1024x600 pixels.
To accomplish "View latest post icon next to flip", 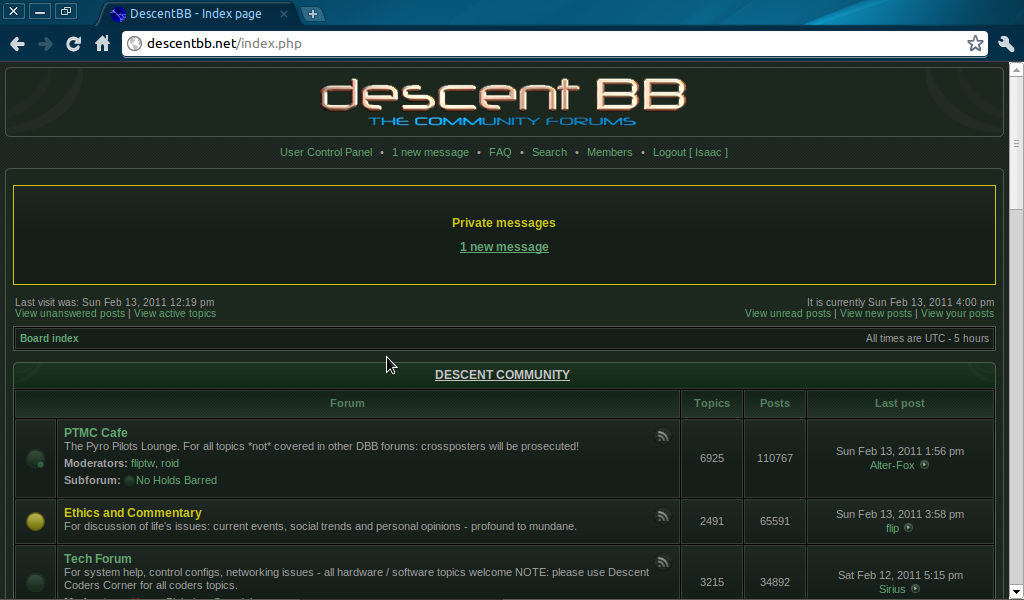I will 908,528.
